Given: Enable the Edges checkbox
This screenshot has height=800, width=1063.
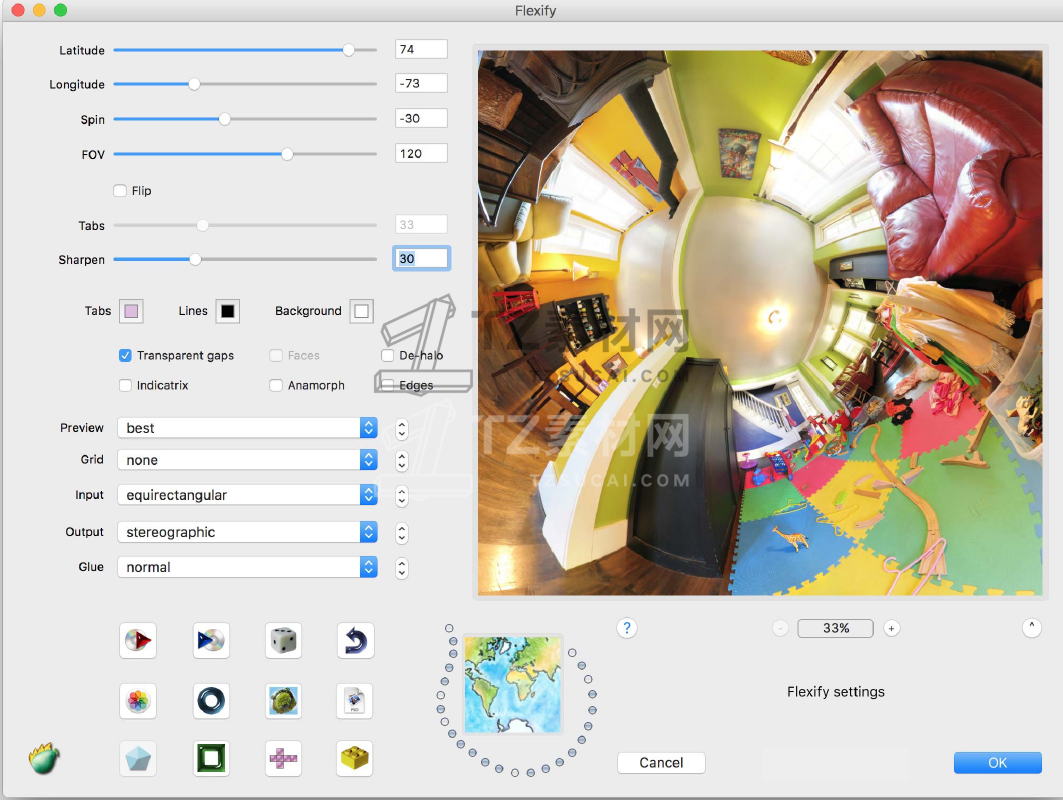Looking at the screenshot, I should (388, 385).
